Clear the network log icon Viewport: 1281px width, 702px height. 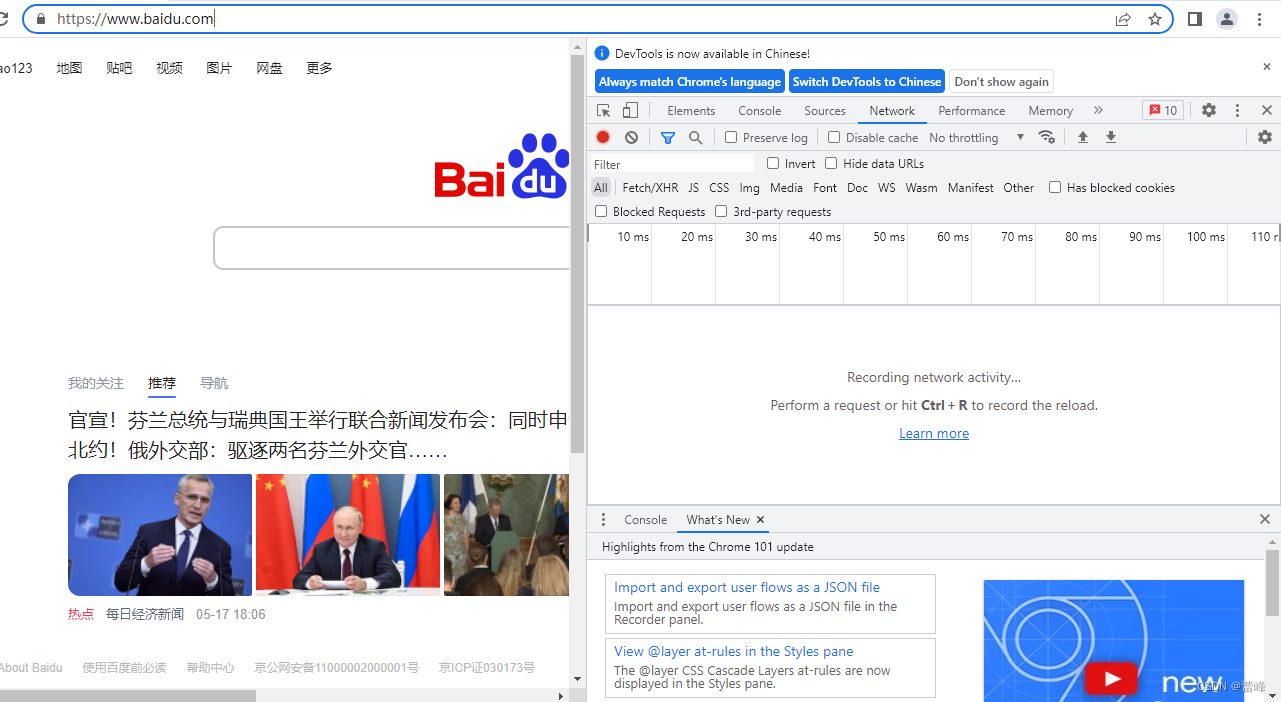tap(631, 137)
